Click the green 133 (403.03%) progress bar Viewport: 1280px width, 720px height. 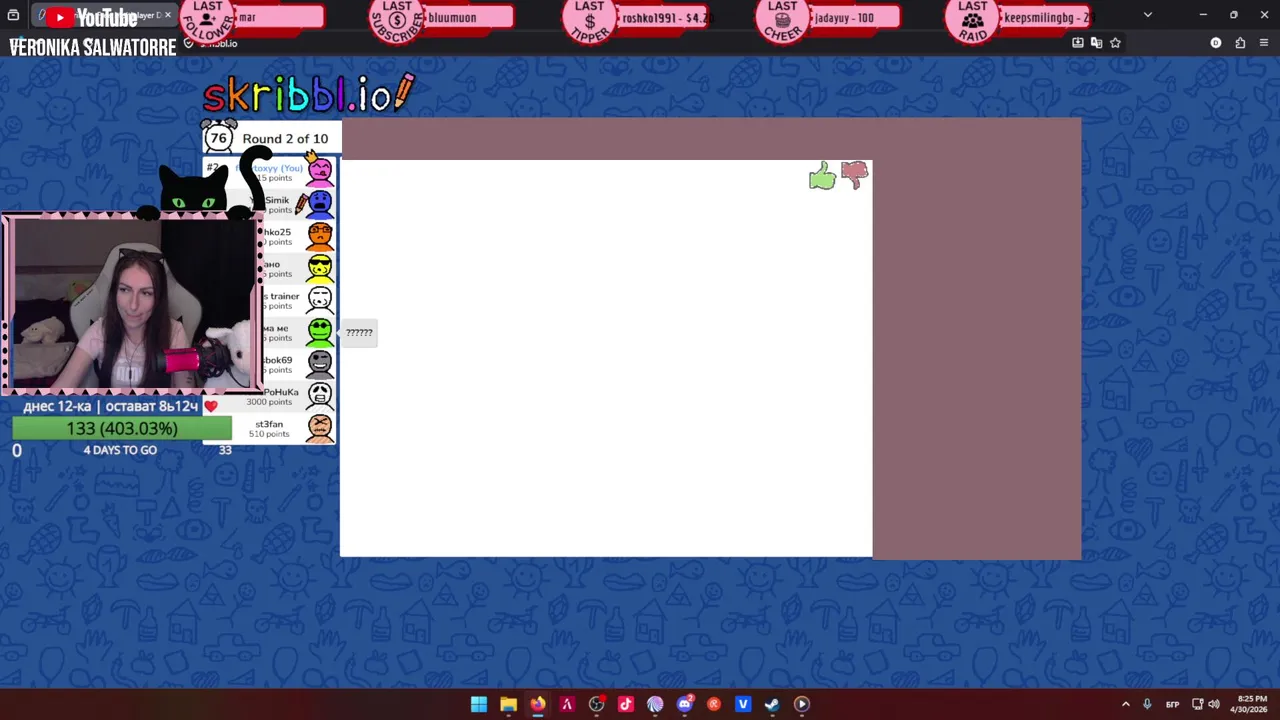(122, 428)
